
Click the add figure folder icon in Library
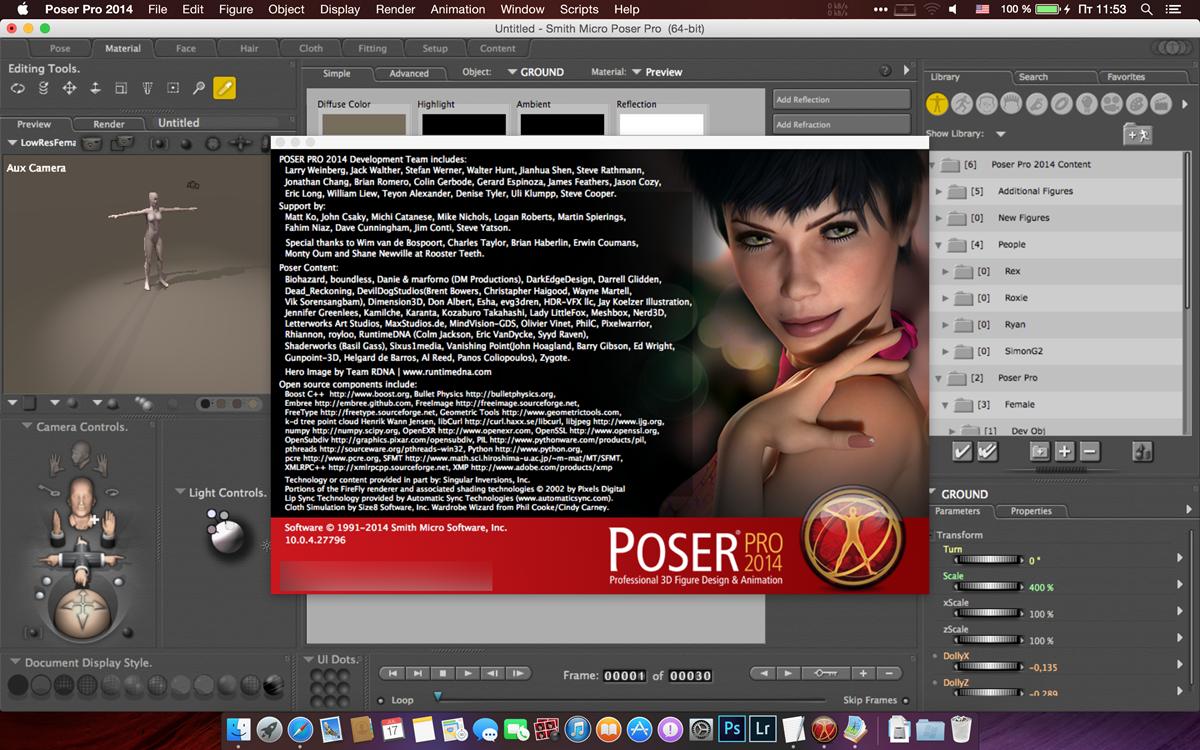point(1138,134)
